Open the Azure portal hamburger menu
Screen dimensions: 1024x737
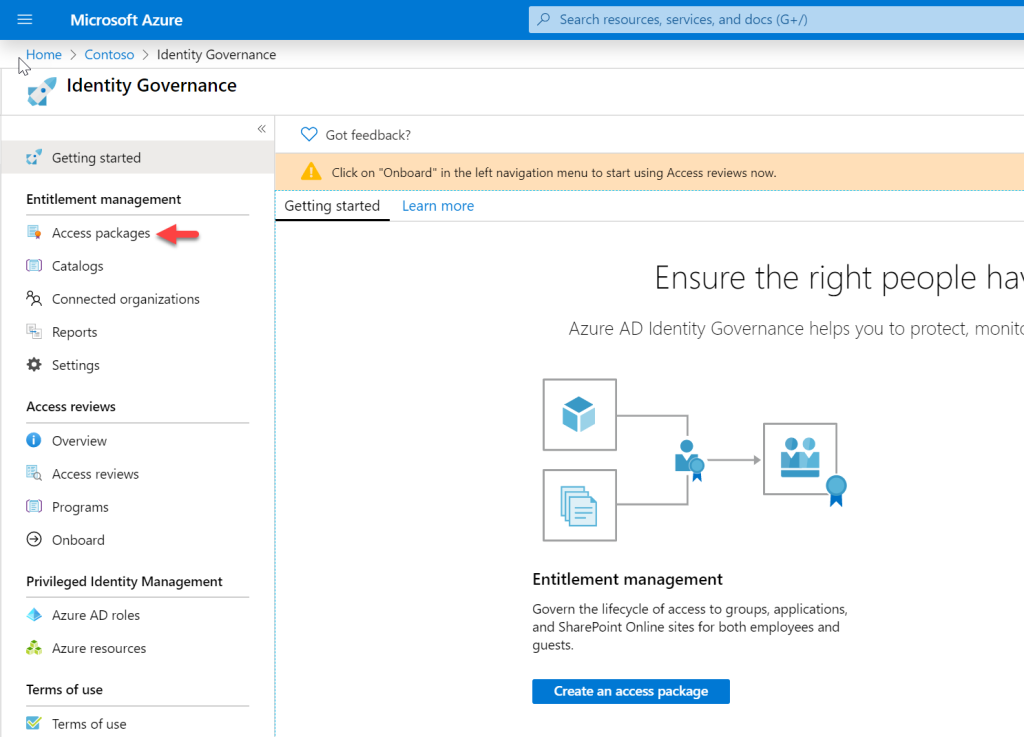pos(24,19)
